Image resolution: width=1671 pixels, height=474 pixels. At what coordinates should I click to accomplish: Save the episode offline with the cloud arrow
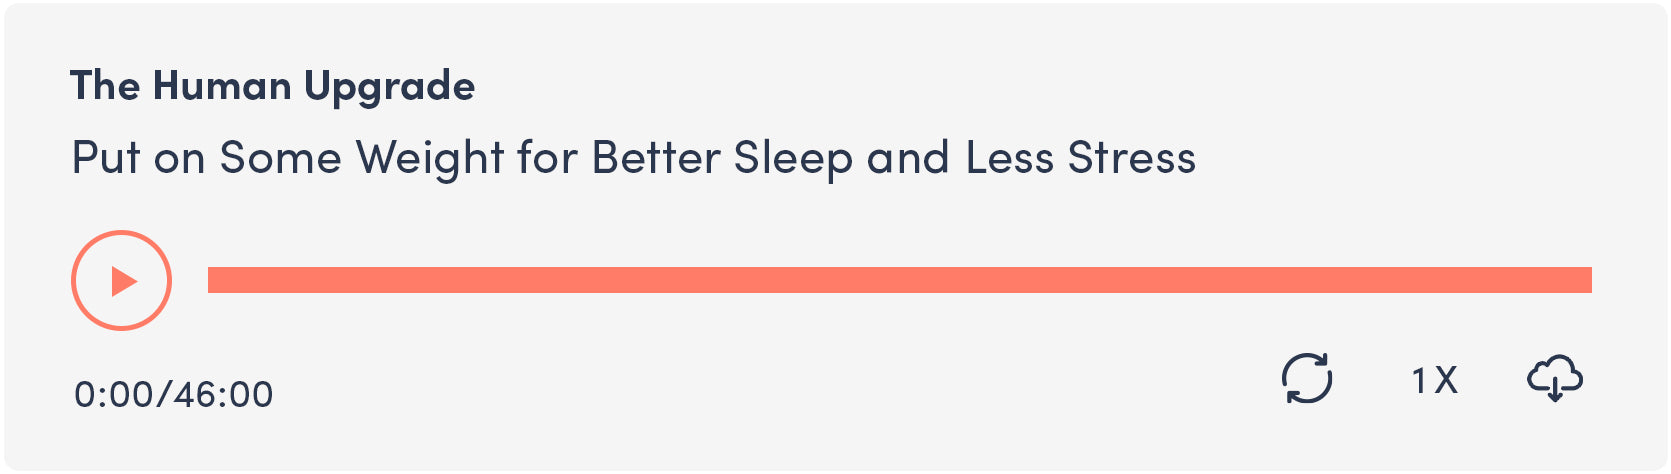tap(1555, 378)
